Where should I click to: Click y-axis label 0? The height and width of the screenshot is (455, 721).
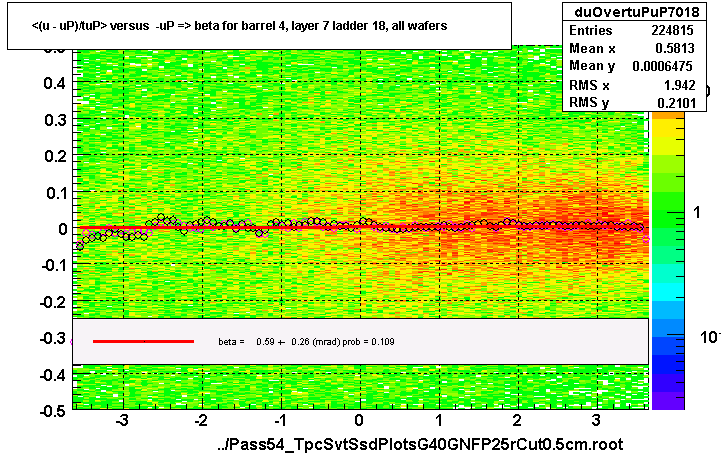click(63, 229)
